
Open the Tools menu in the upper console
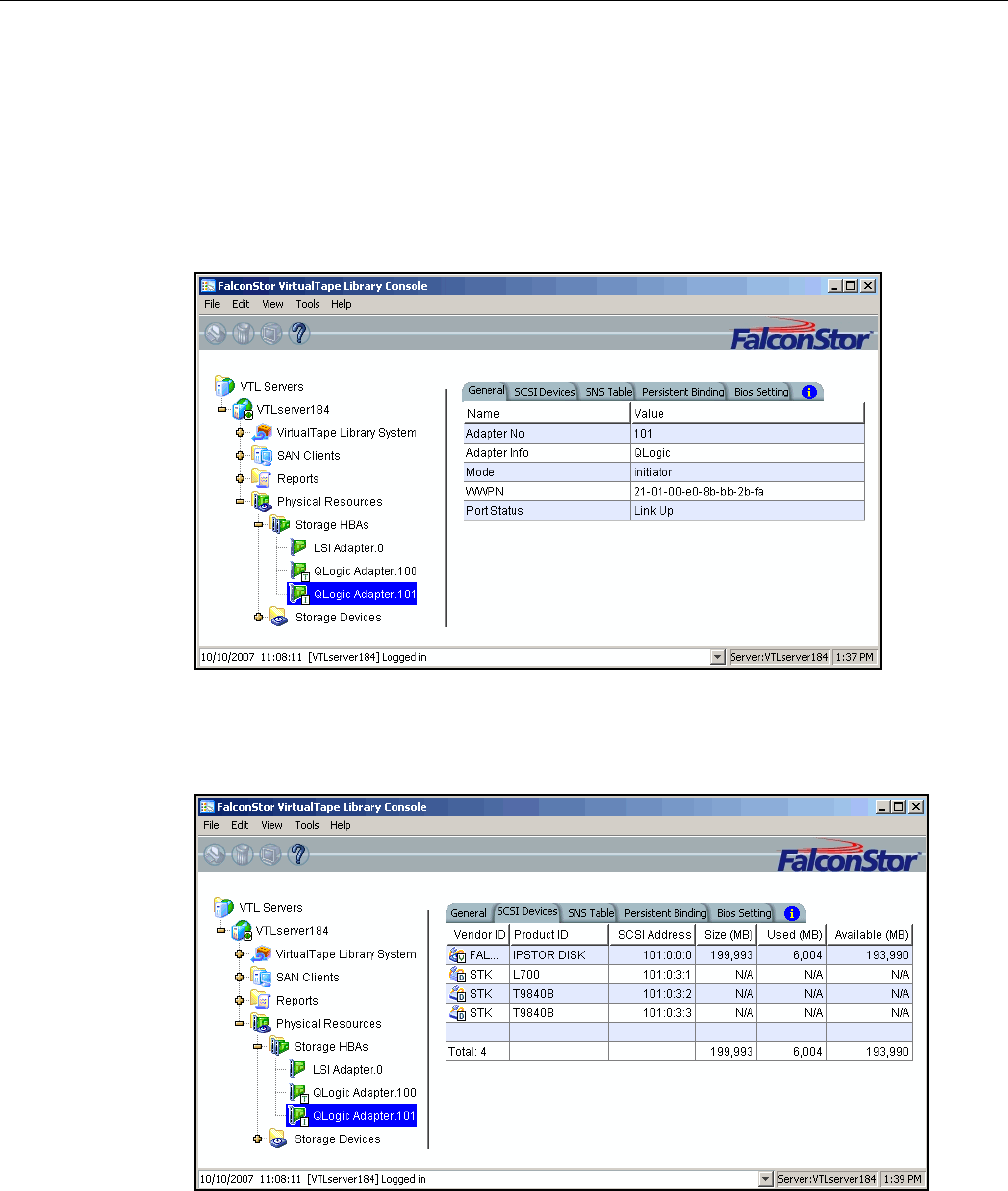[308, 304]
